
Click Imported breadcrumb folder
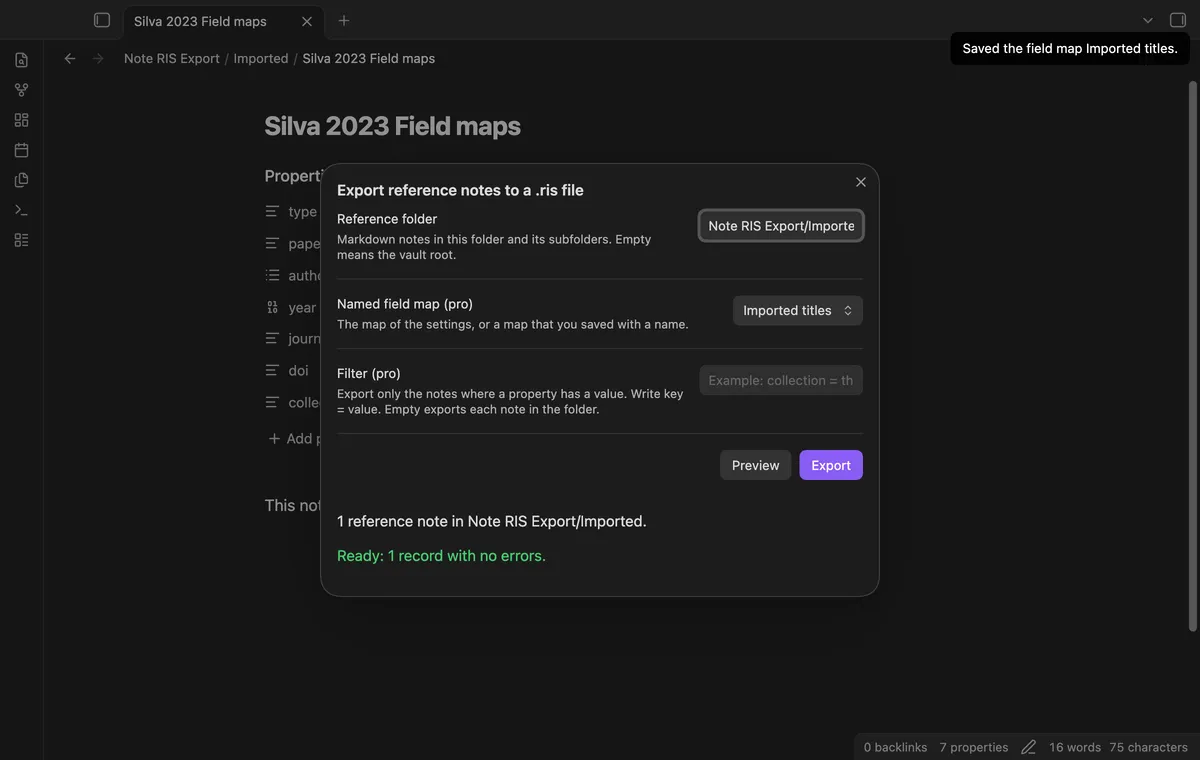point(261,59)
